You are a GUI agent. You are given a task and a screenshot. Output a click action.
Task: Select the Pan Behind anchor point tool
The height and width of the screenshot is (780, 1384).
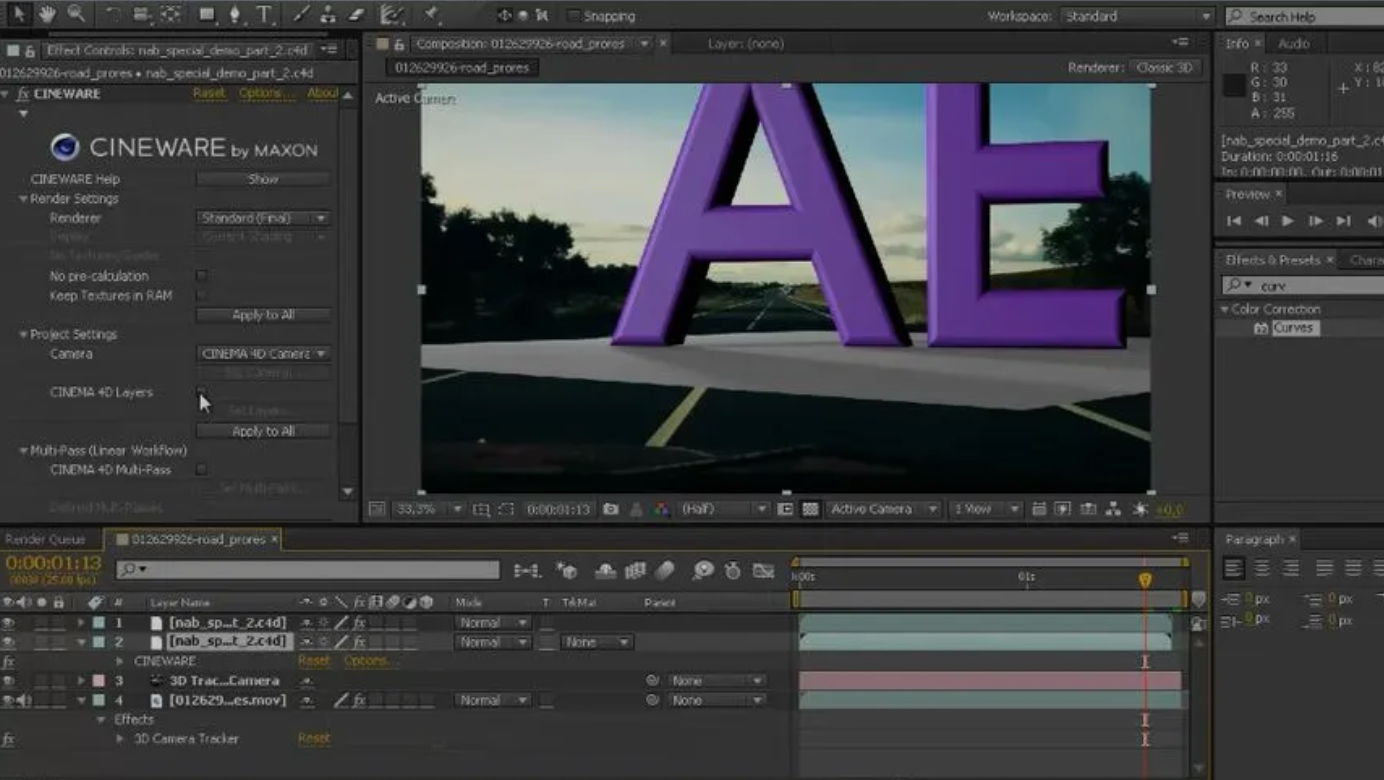170,15
